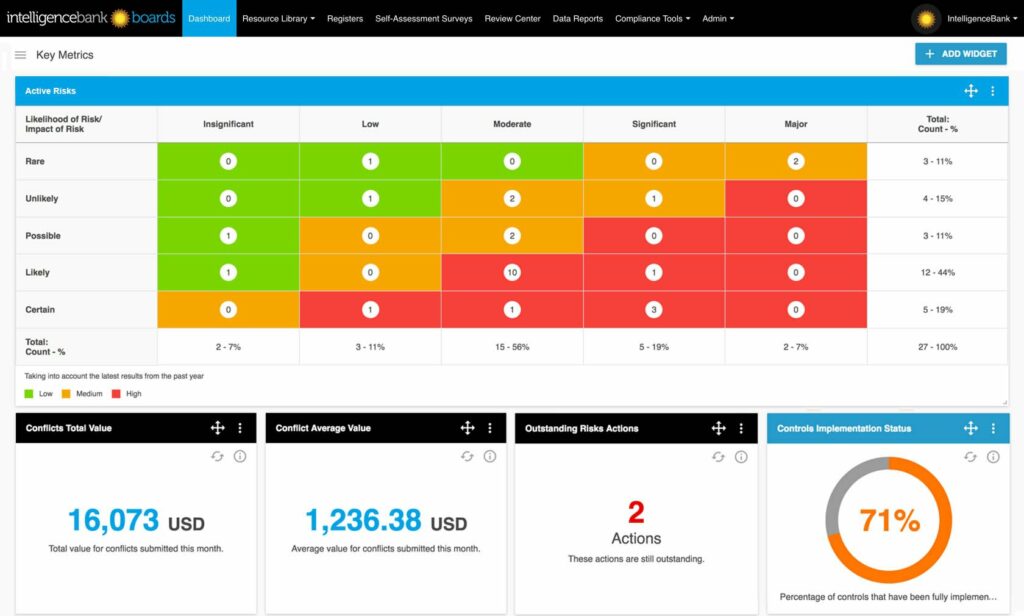Click the ADD WIDGET button
The height and width of the screenshot is (616, 1024).
(960, 54)
